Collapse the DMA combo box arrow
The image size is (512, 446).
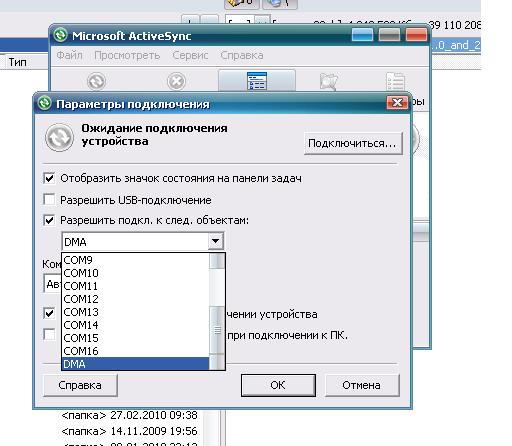[216, 241]
